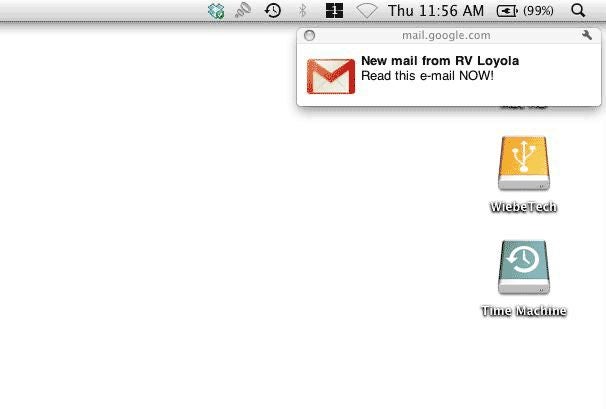This screenshot has width=606, height=409.
Task: Select the WiebeTech USB drive icon
Action: [524, 163]
